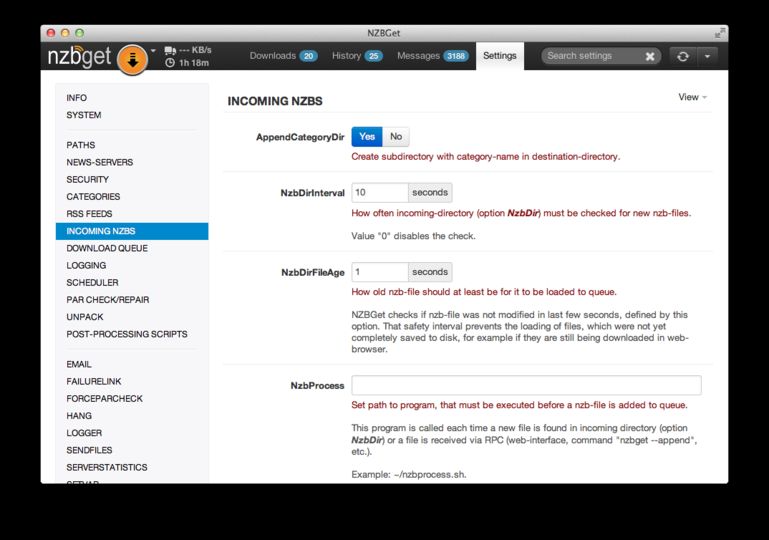Open DOWNLOAD QUEUE section
Viewport: 769px width, 540px height.
(x=107, y=248)
